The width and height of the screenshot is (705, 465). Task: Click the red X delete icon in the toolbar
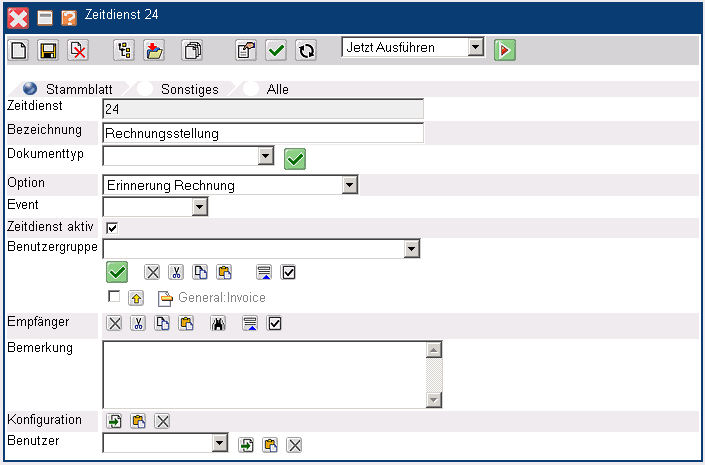(x=77, y=50)
